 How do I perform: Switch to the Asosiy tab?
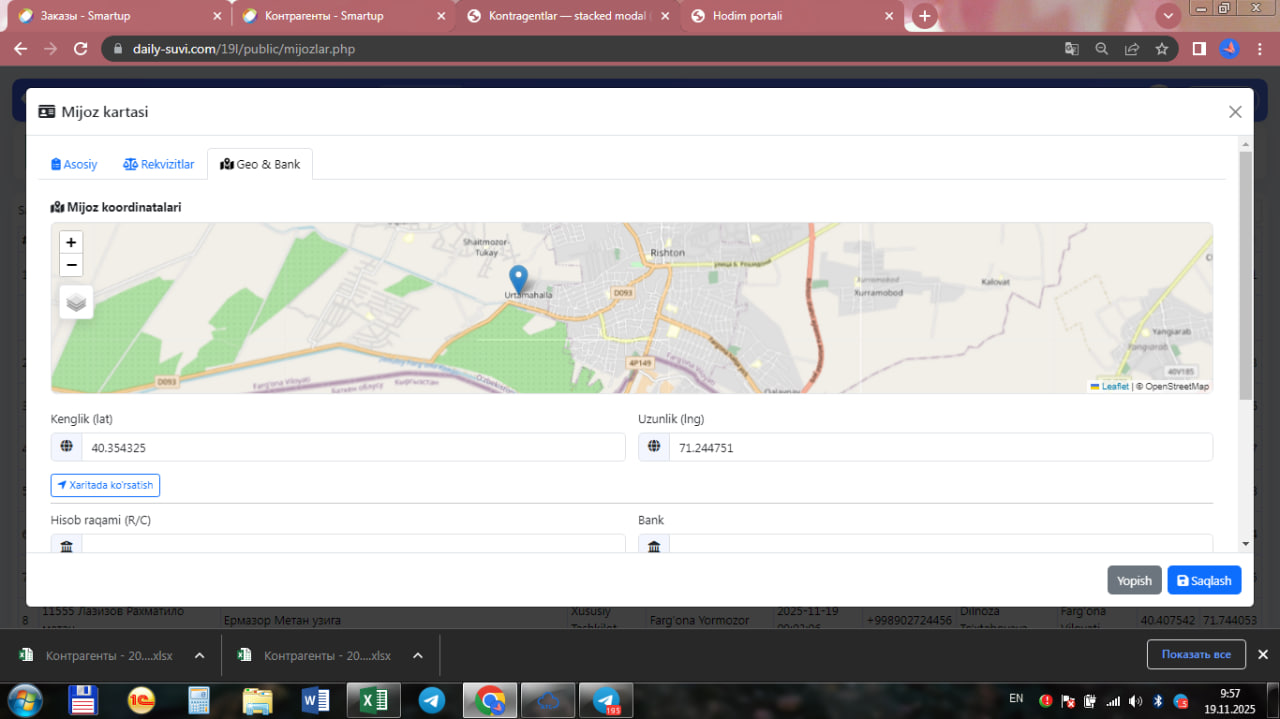click(x=74, y=164)
